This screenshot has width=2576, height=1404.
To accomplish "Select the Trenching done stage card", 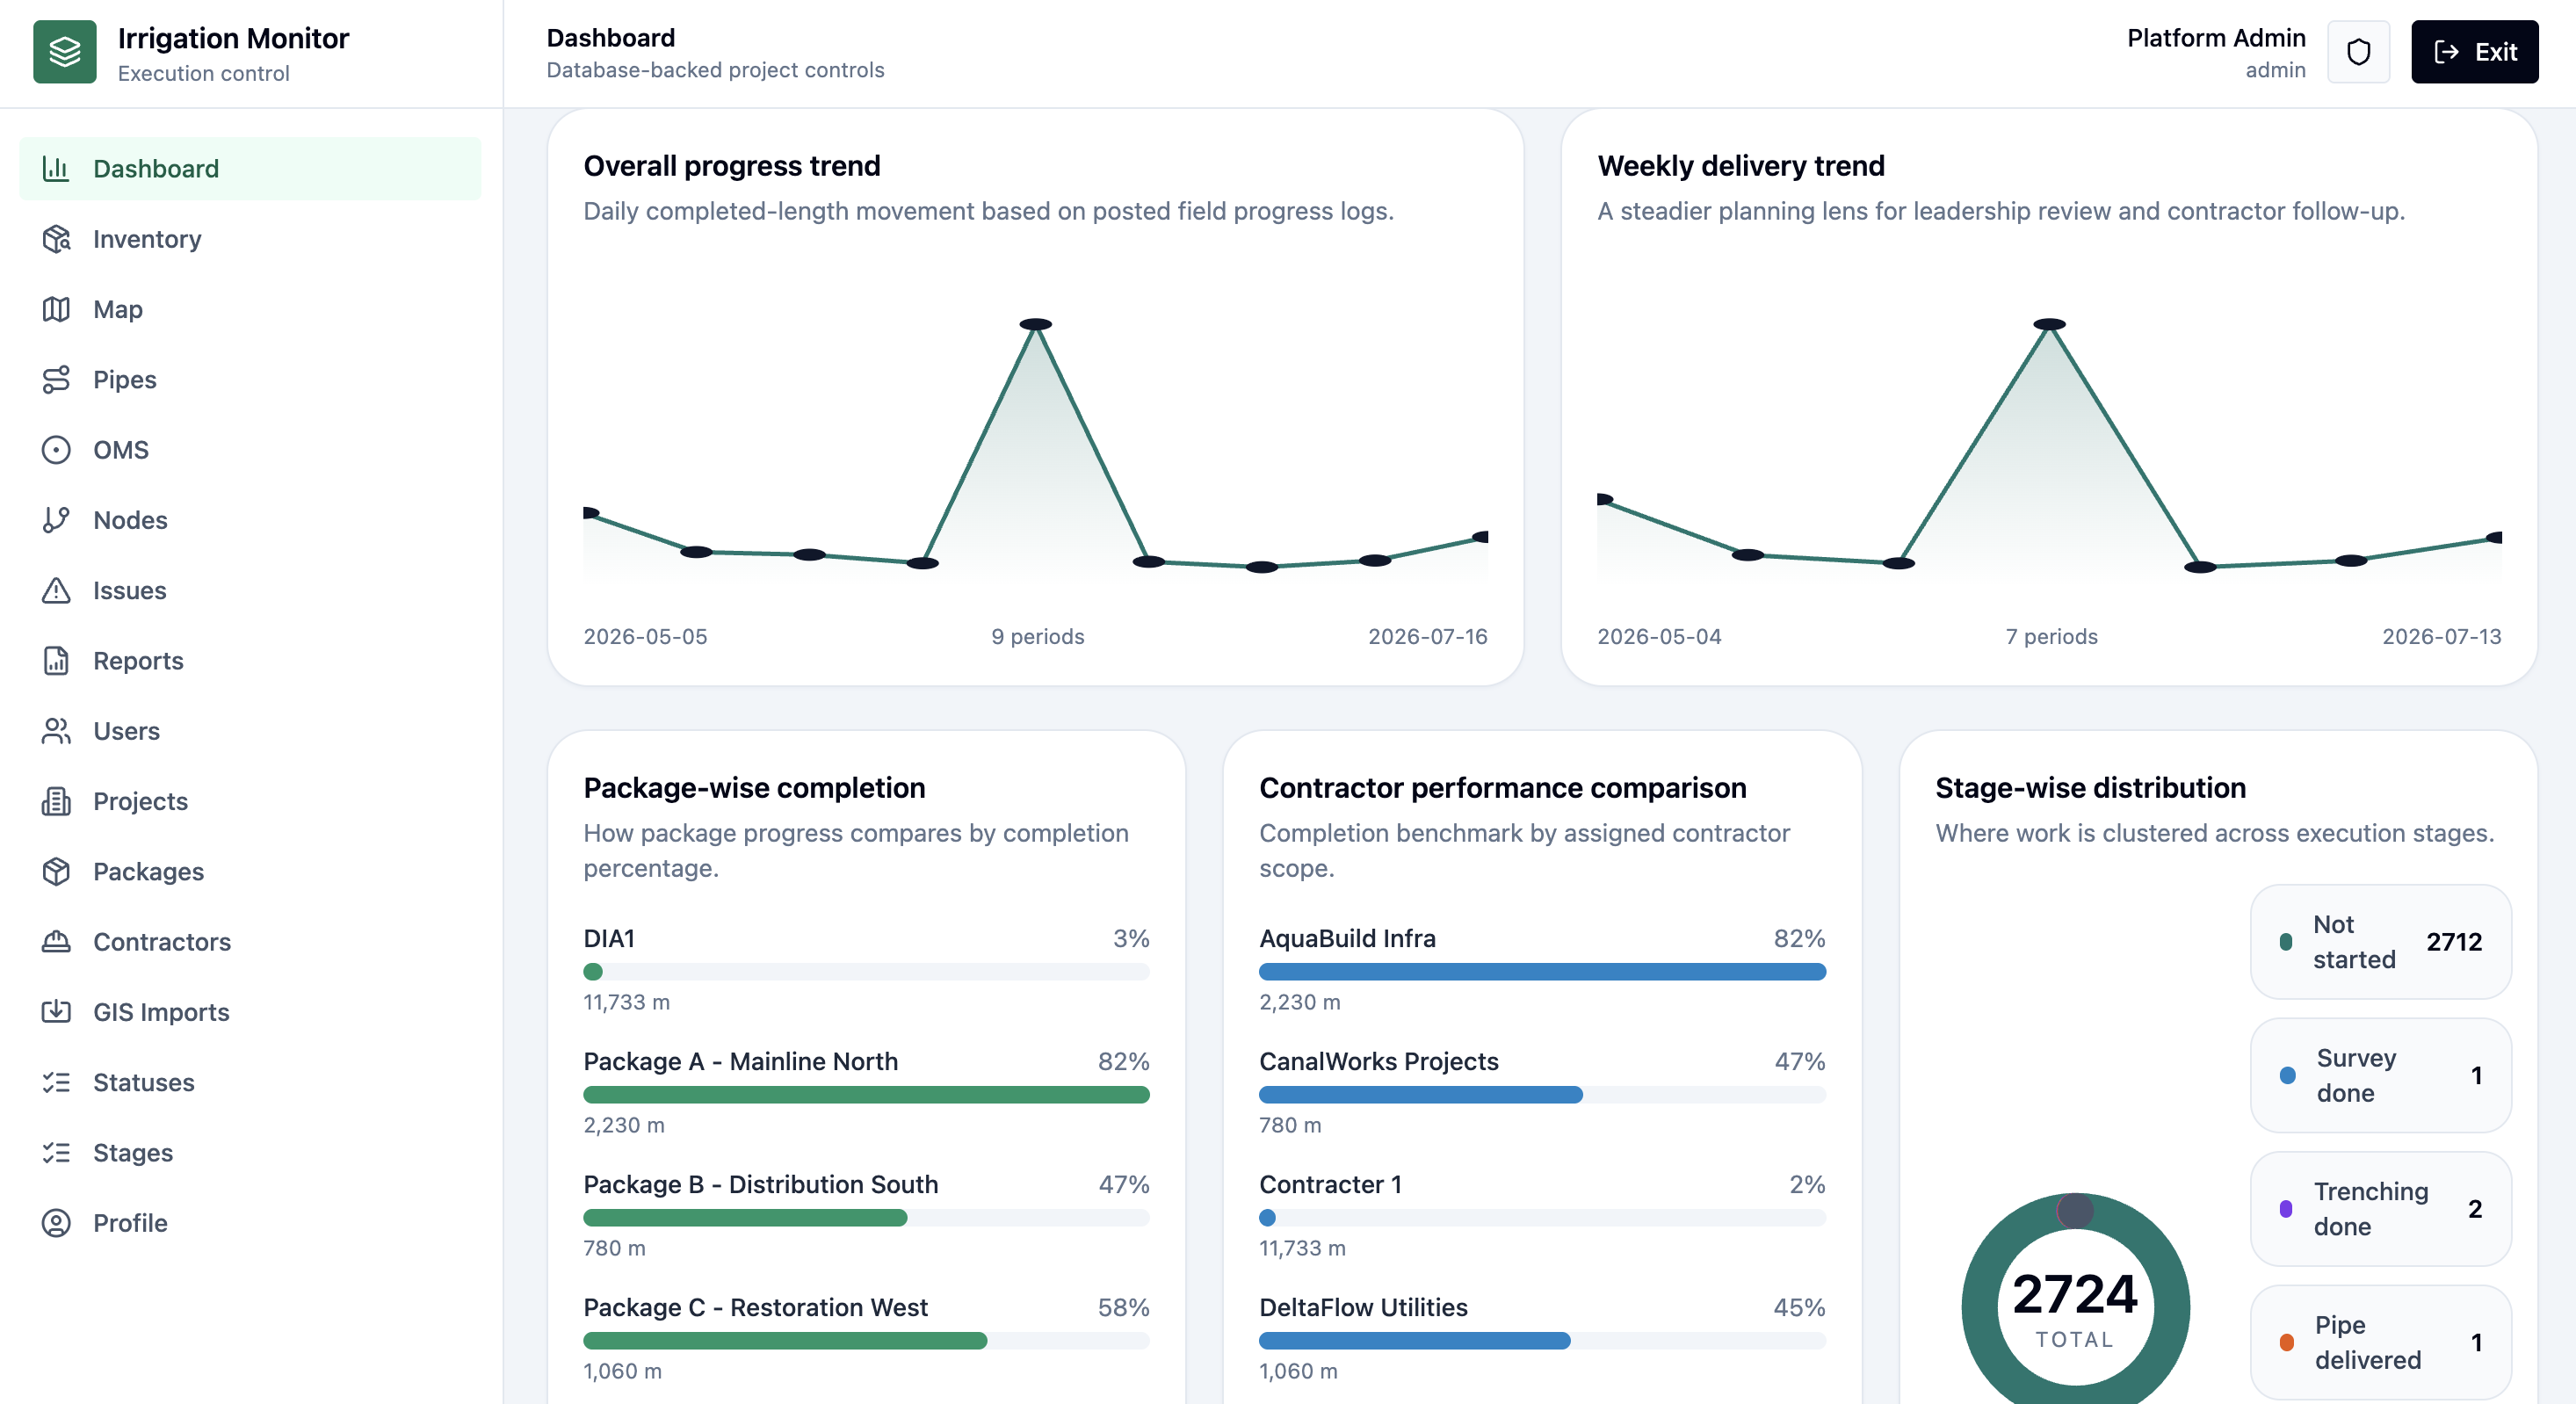I will point(2381,1209).
